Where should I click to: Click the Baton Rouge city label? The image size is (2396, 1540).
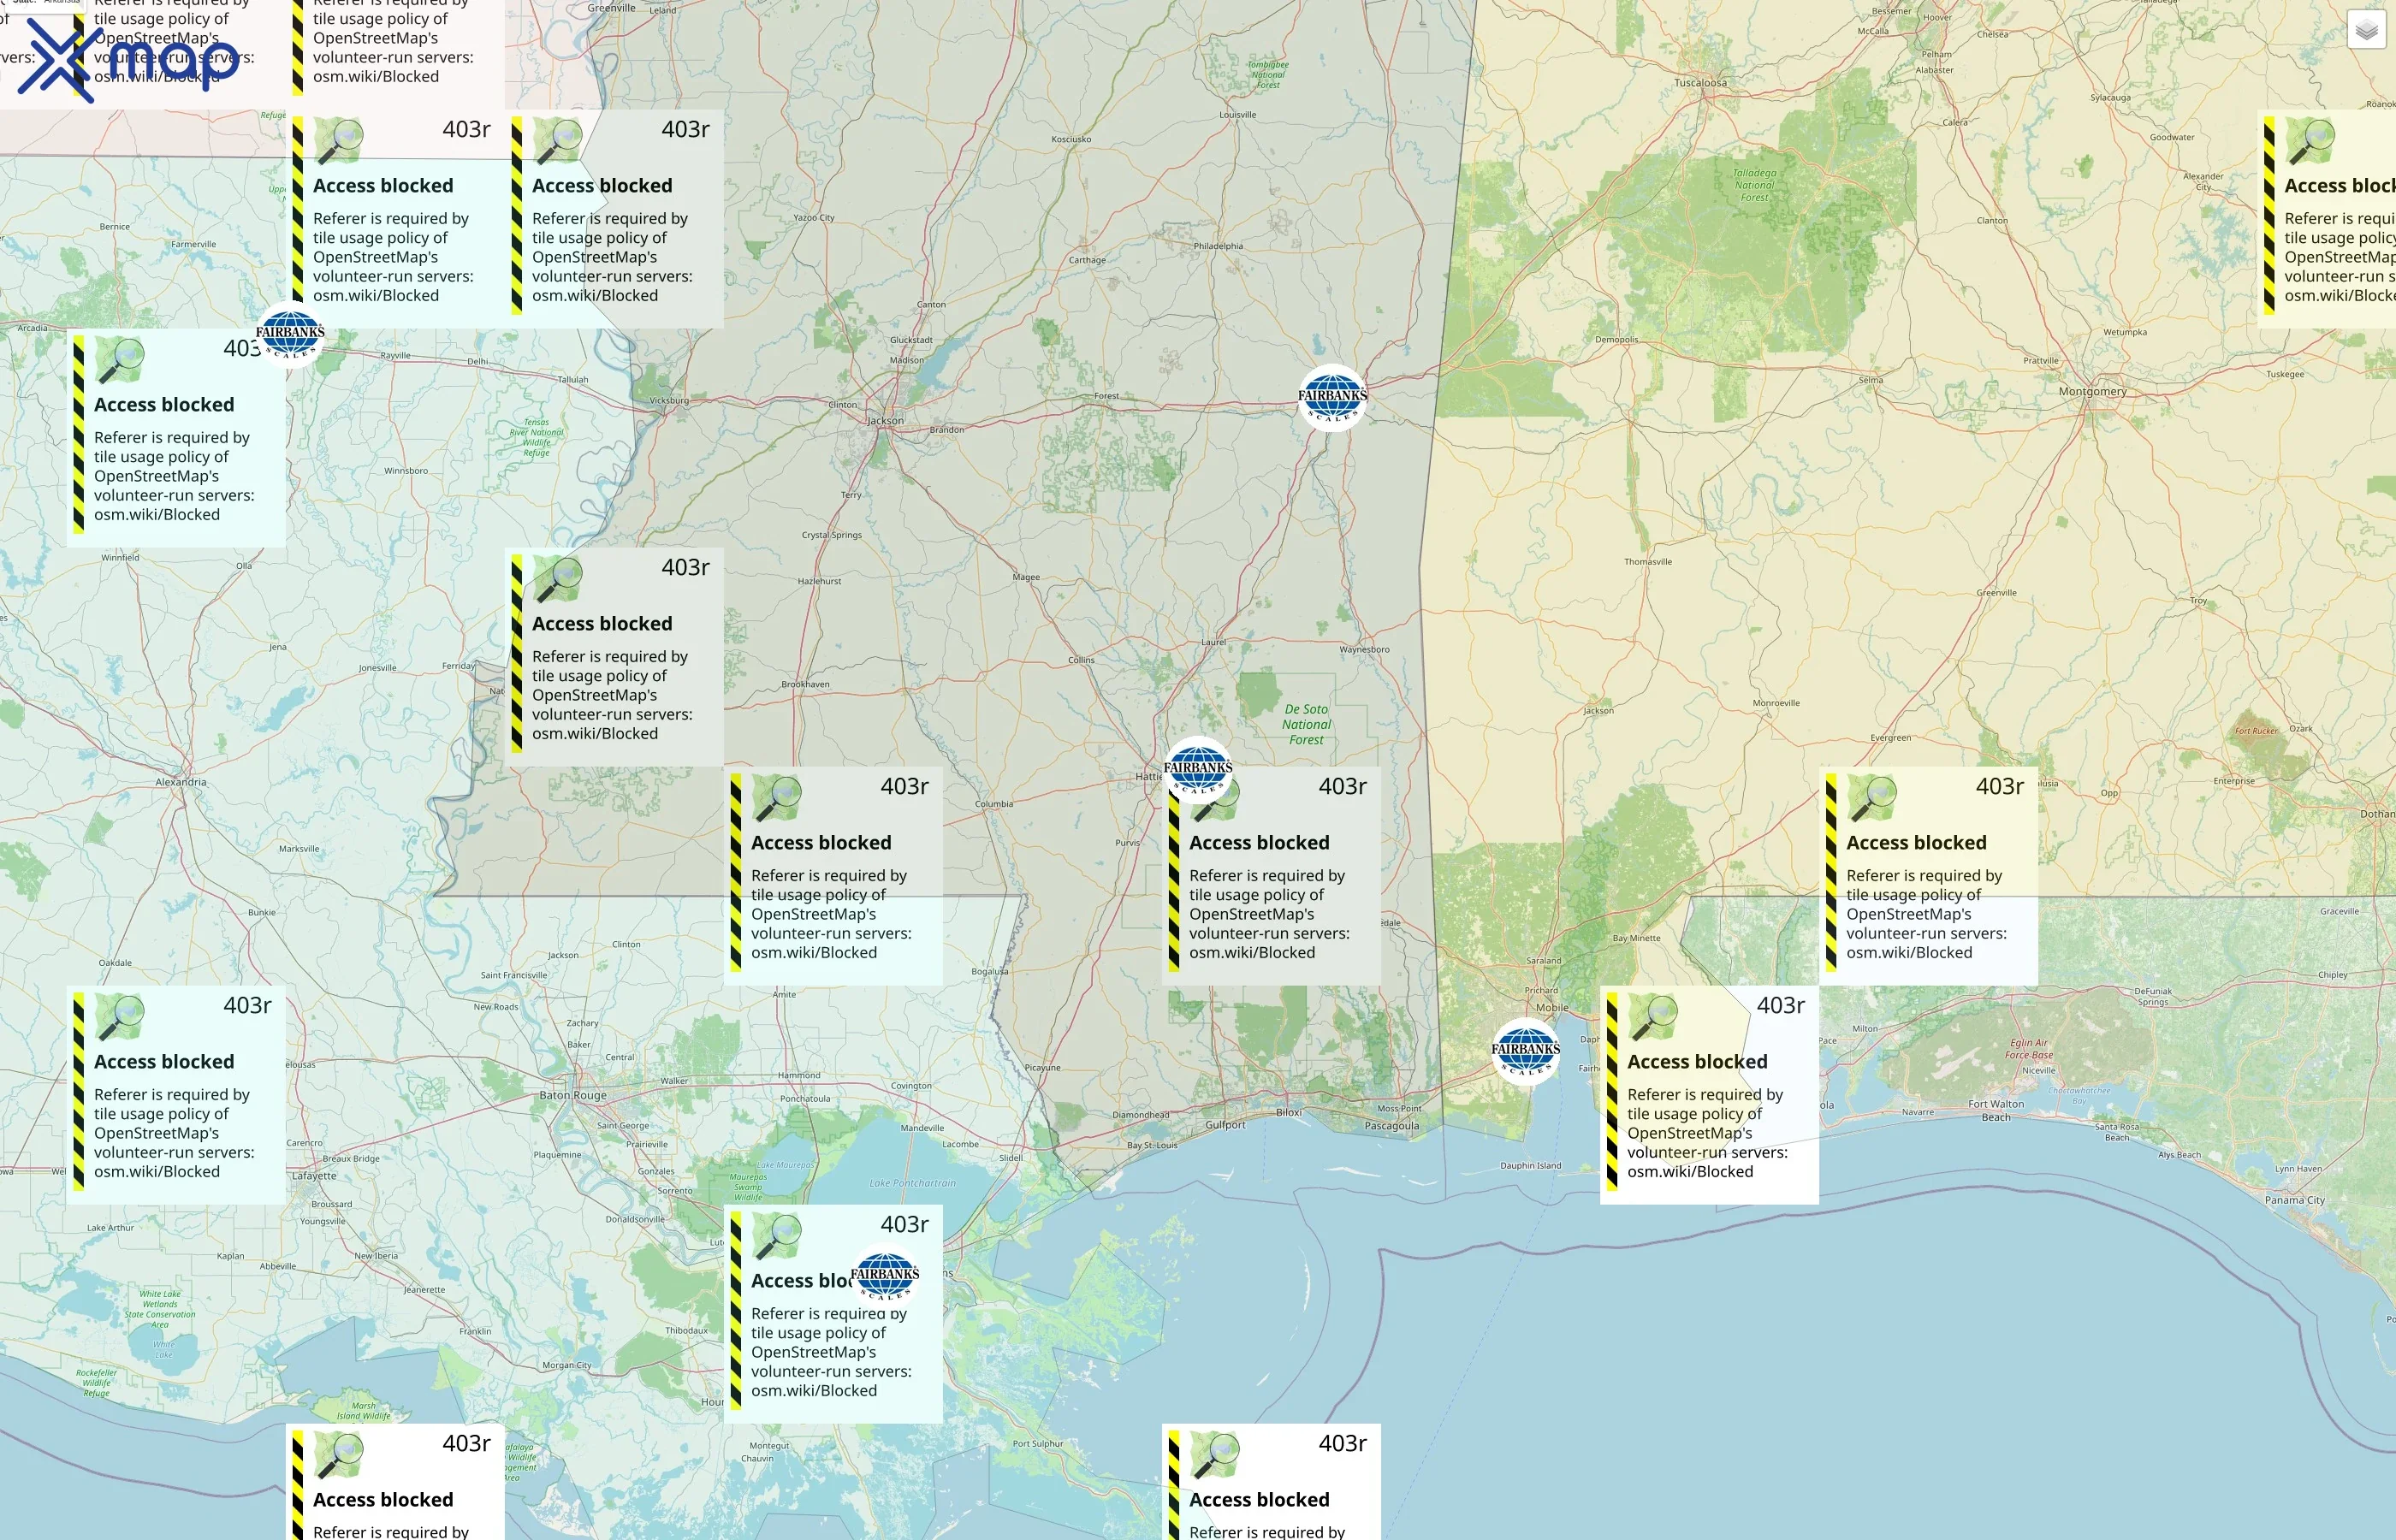point(573,1095)
